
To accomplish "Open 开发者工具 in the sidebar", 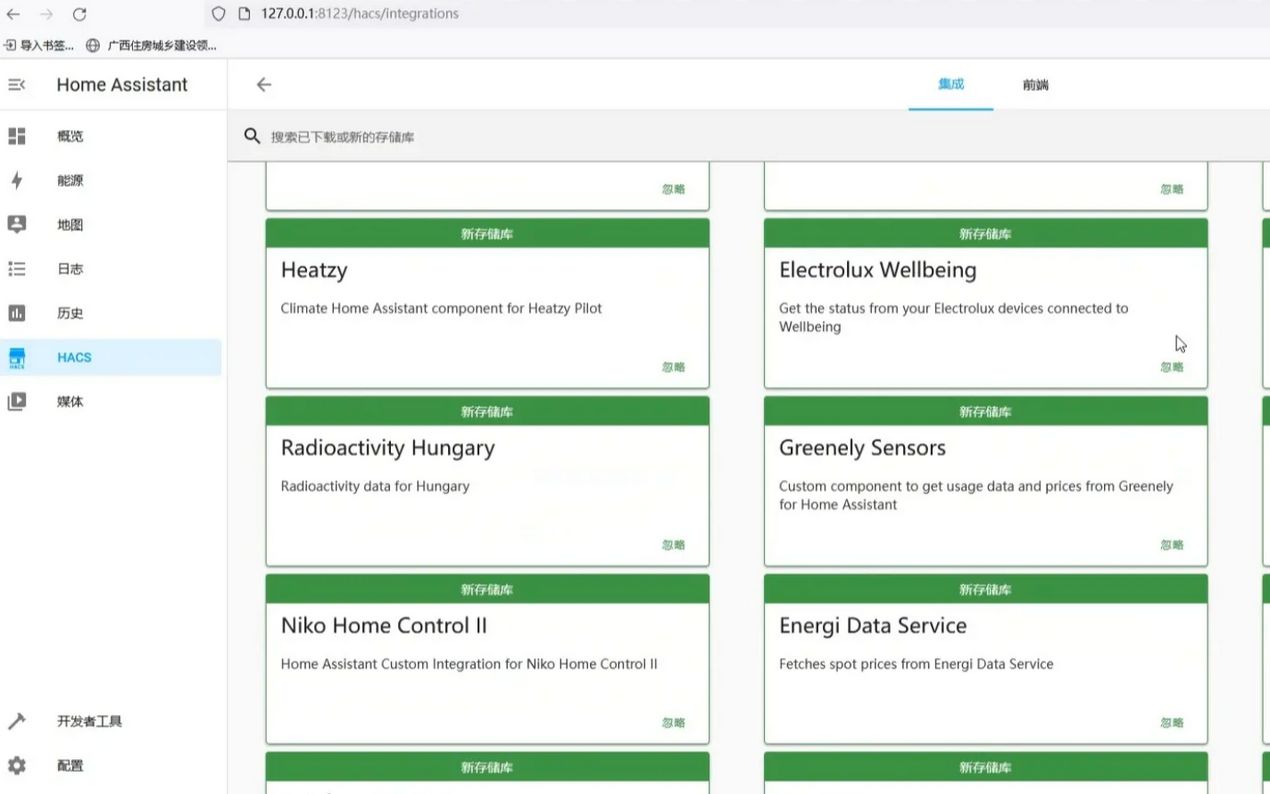I will tap(89, 721).
